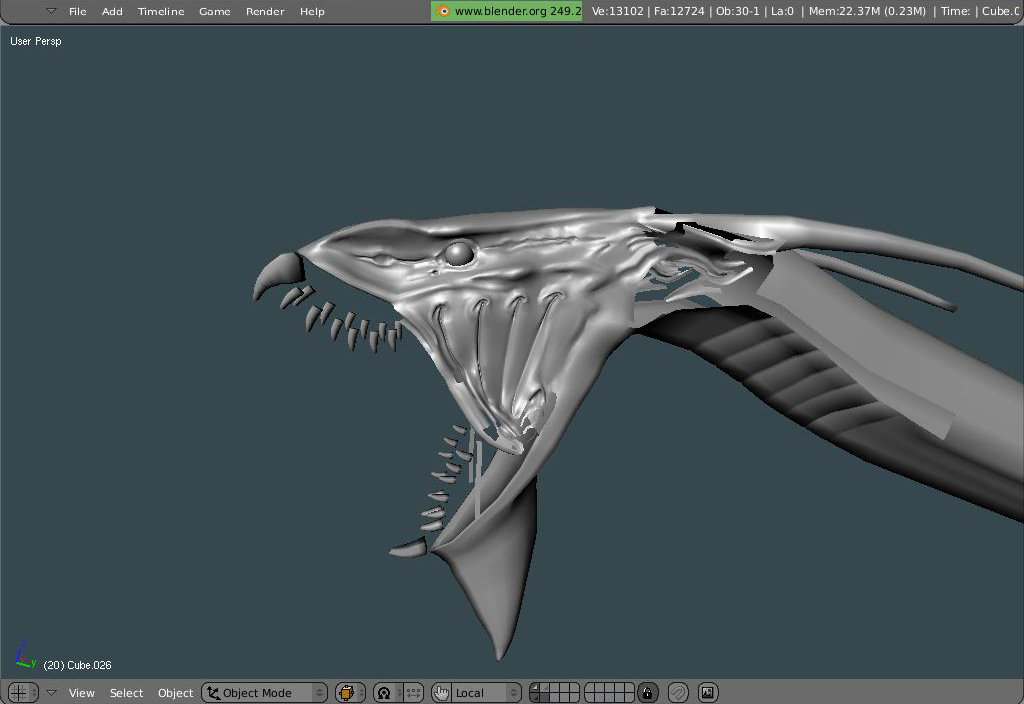
Task: Click the paperclip-shaped icon in 3D header
Action: [678, 692]
